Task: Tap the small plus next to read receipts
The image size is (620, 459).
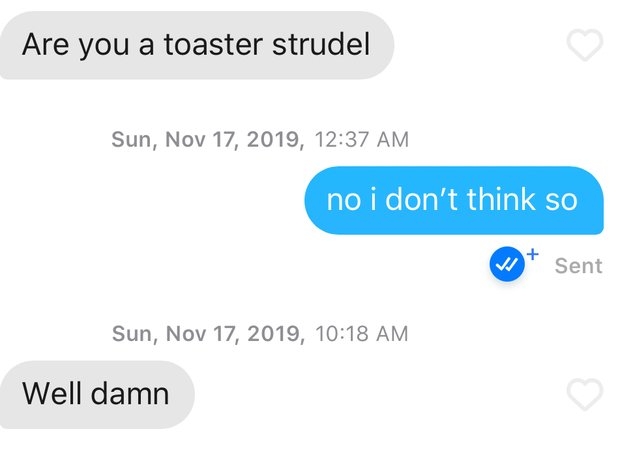Action: [533, 254]
